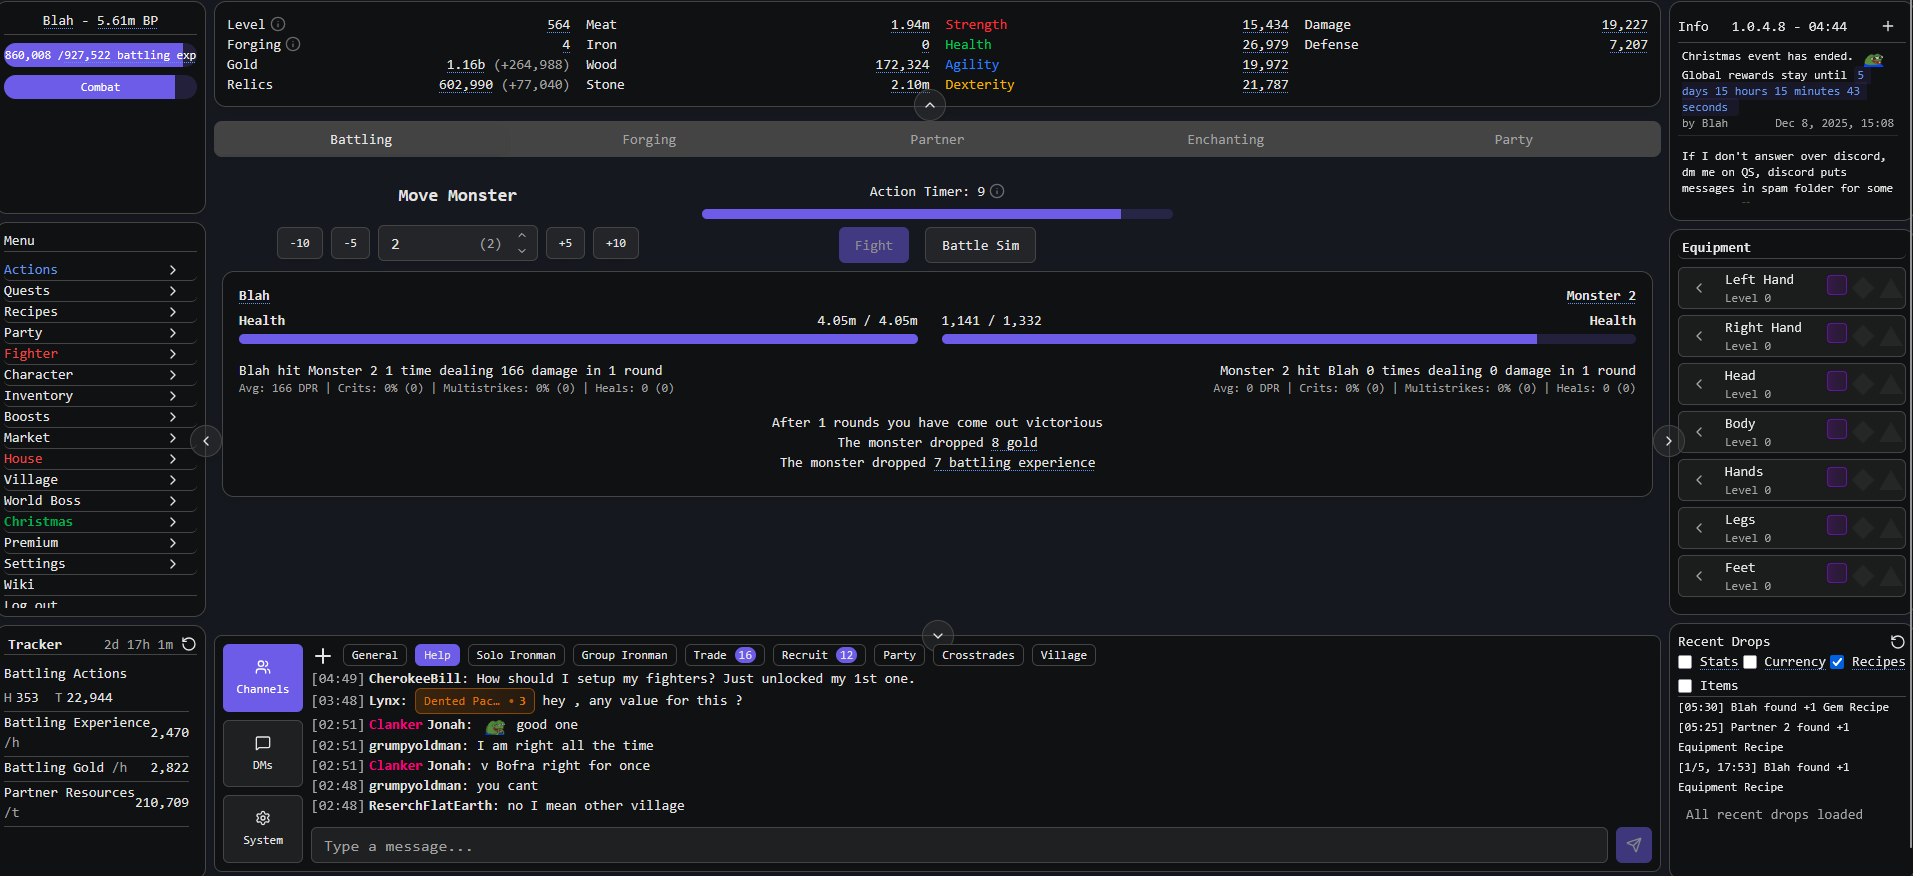Collapse the left sidebar panel
This screenshot has height=876, width=1913.
tap(206, 441)
